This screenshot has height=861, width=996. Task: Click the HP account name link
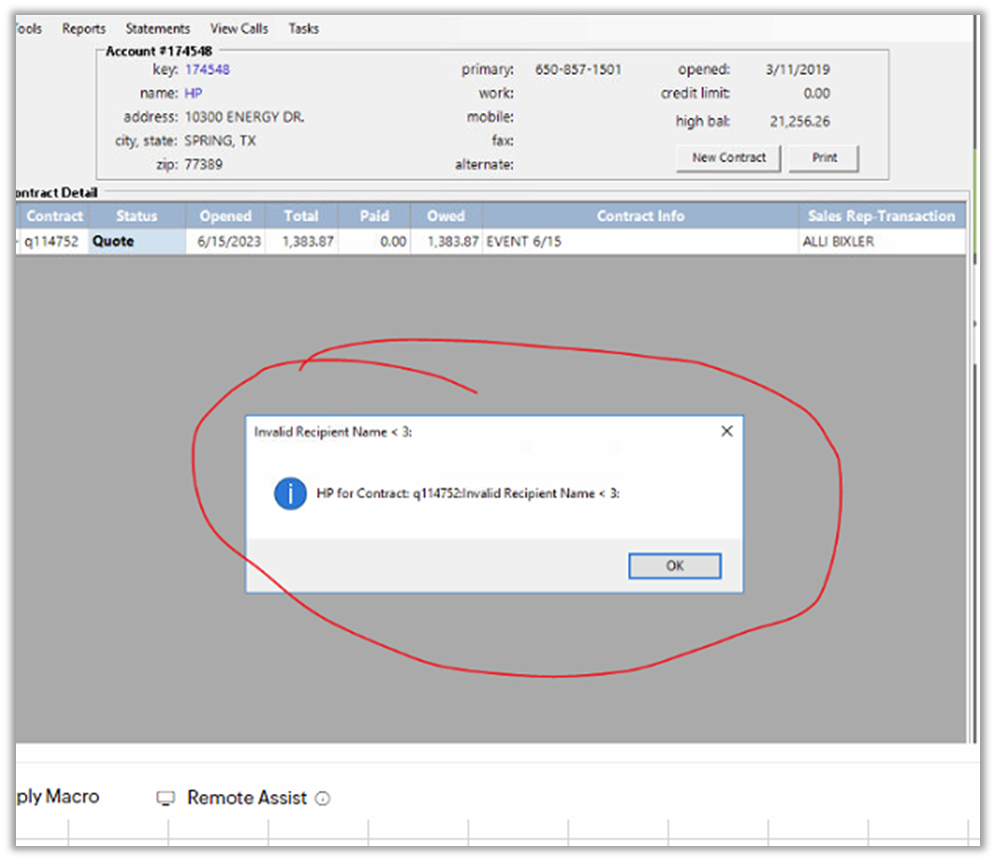194,93
